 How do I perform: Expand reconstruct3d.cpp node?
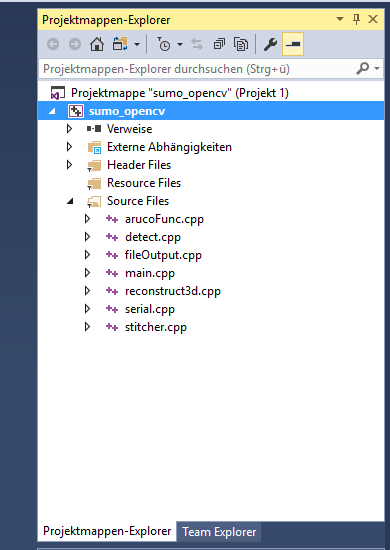point(87,290)
